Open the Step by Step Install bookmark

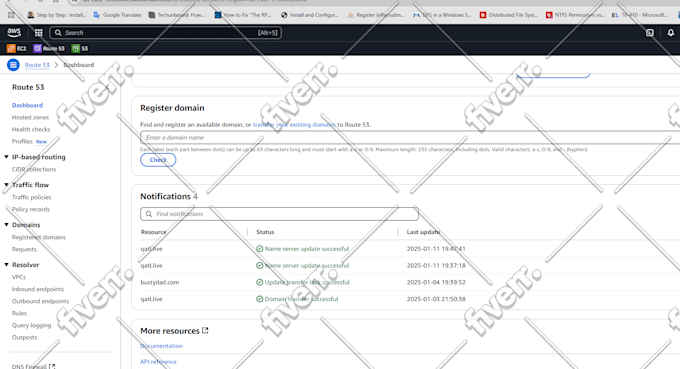(x=57, y=15)
